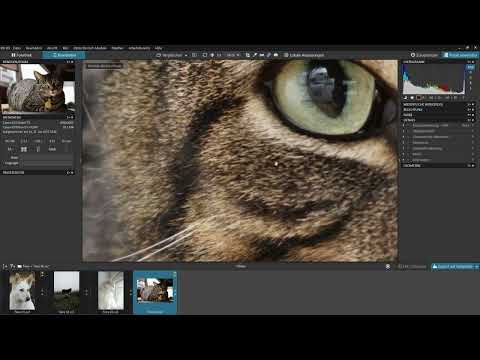The width and height of the screenshot is (480, 360).
Task: Open the Vergleichen dropdown arrow
Action: click(x=186, y=55)
